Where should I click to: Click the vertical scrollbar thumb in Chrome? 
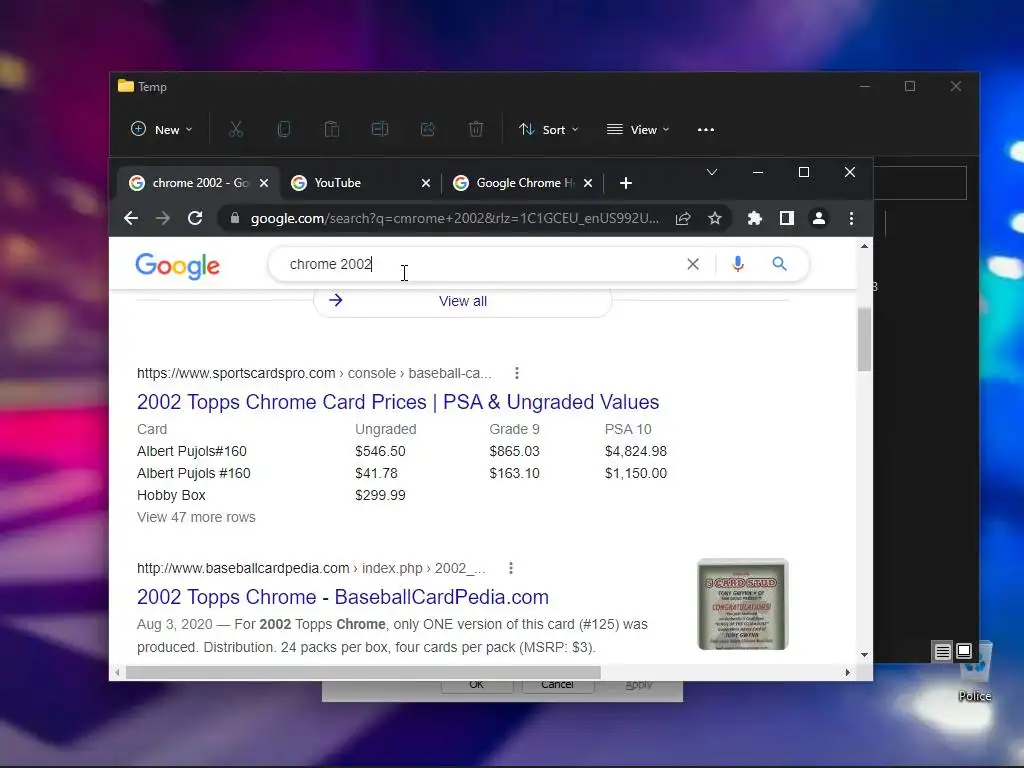click(x=865, y=340)
